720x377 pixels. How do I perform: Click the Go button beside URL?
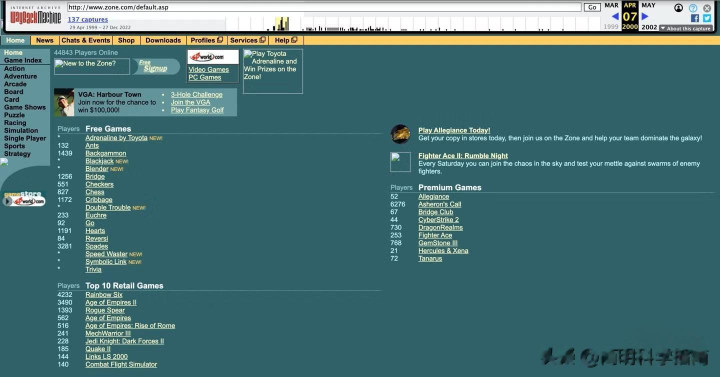click(x=592, y=7)
